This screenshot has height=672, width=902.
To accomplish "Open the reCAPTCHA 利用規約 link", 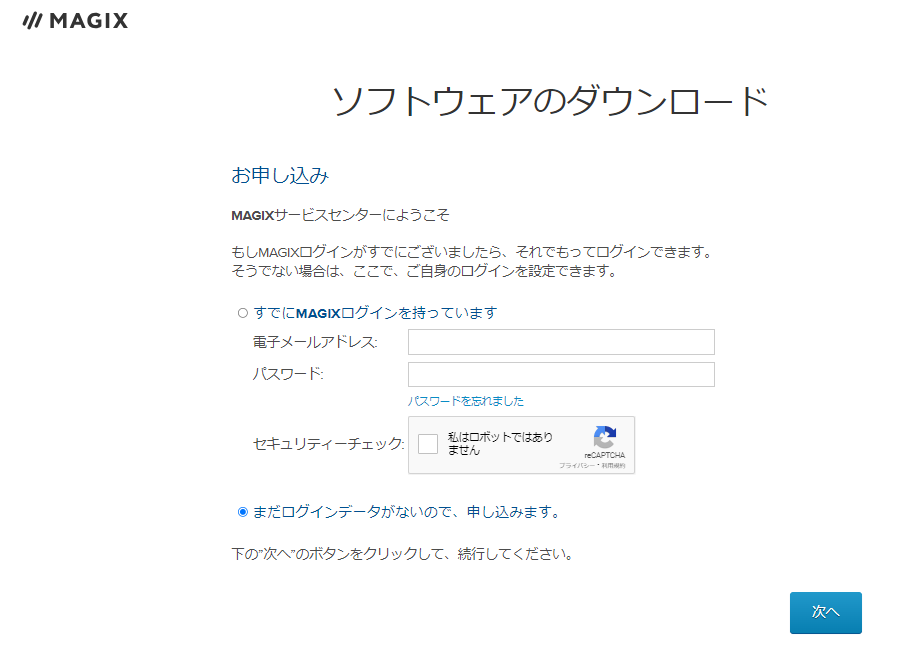I will [613, 466].
